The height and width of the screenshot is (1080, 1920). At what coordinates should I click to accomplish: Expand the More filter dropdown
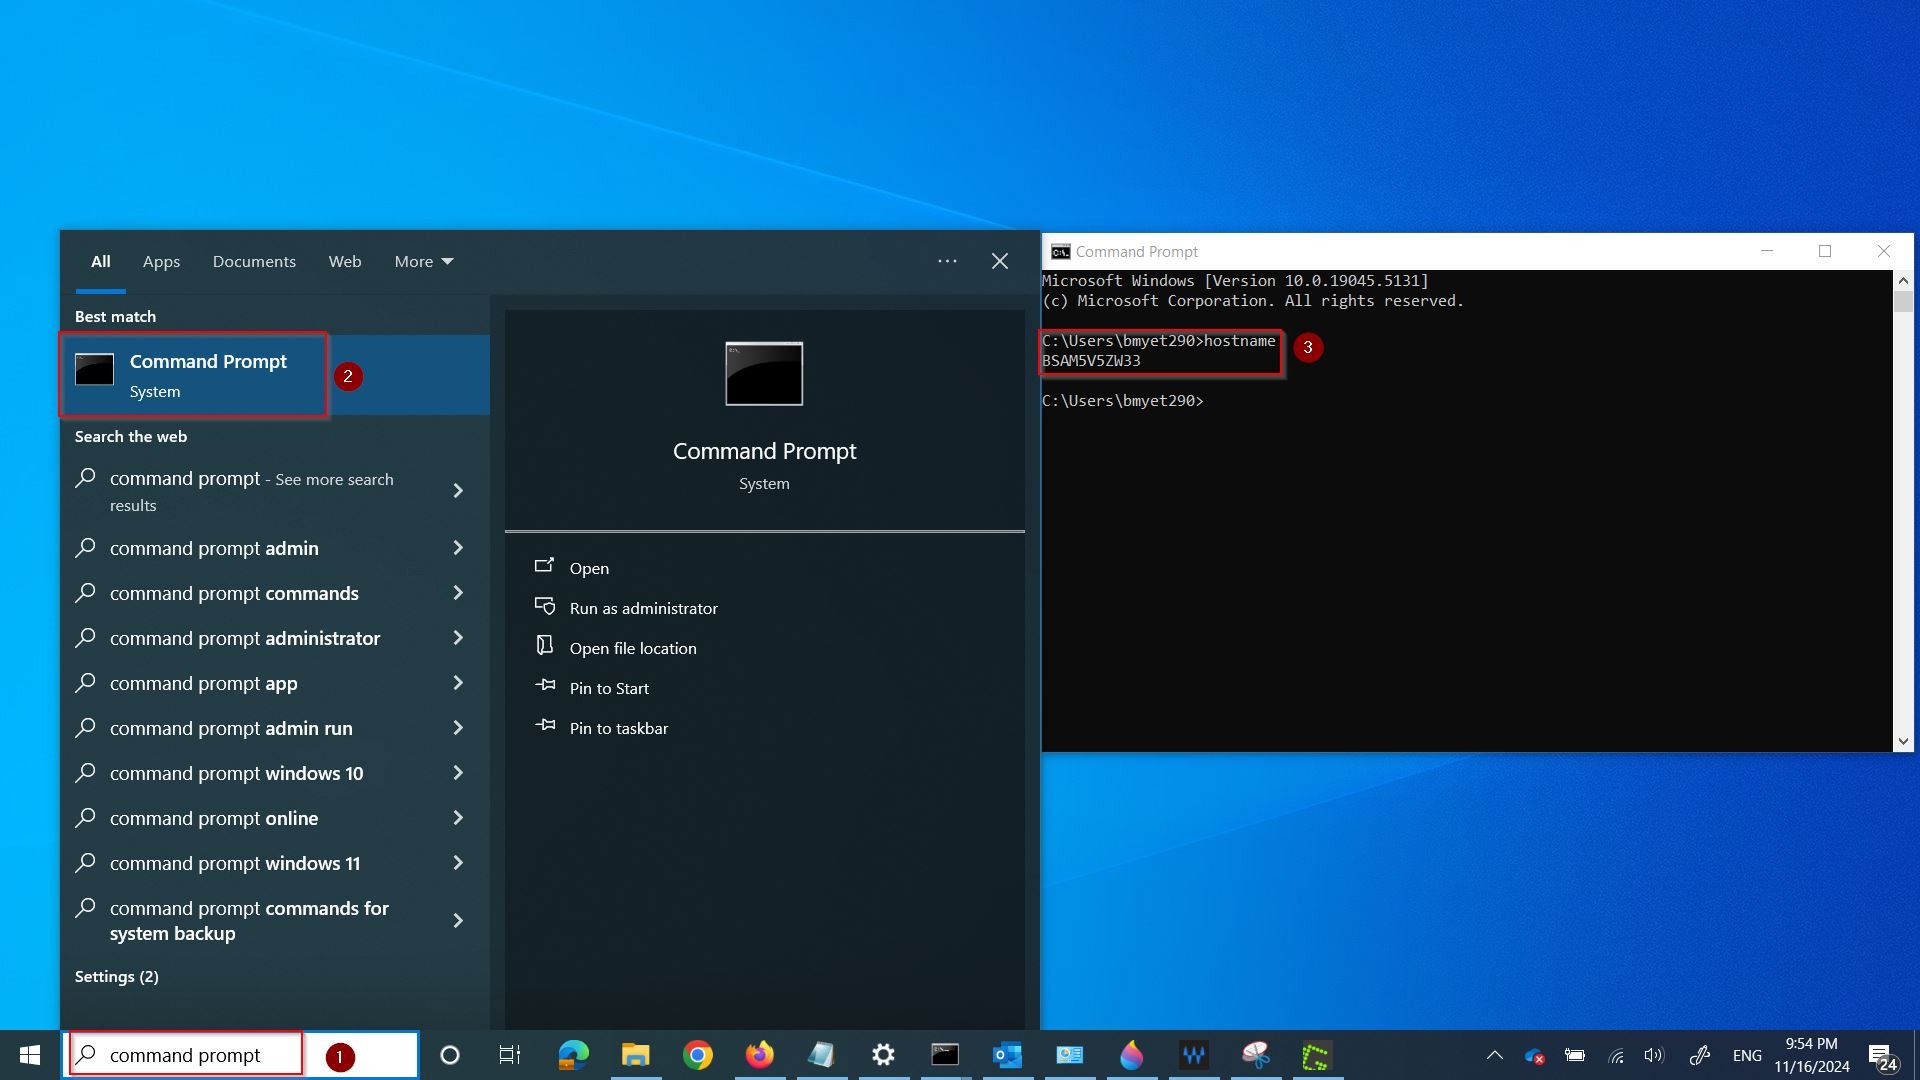coord(423,262)
